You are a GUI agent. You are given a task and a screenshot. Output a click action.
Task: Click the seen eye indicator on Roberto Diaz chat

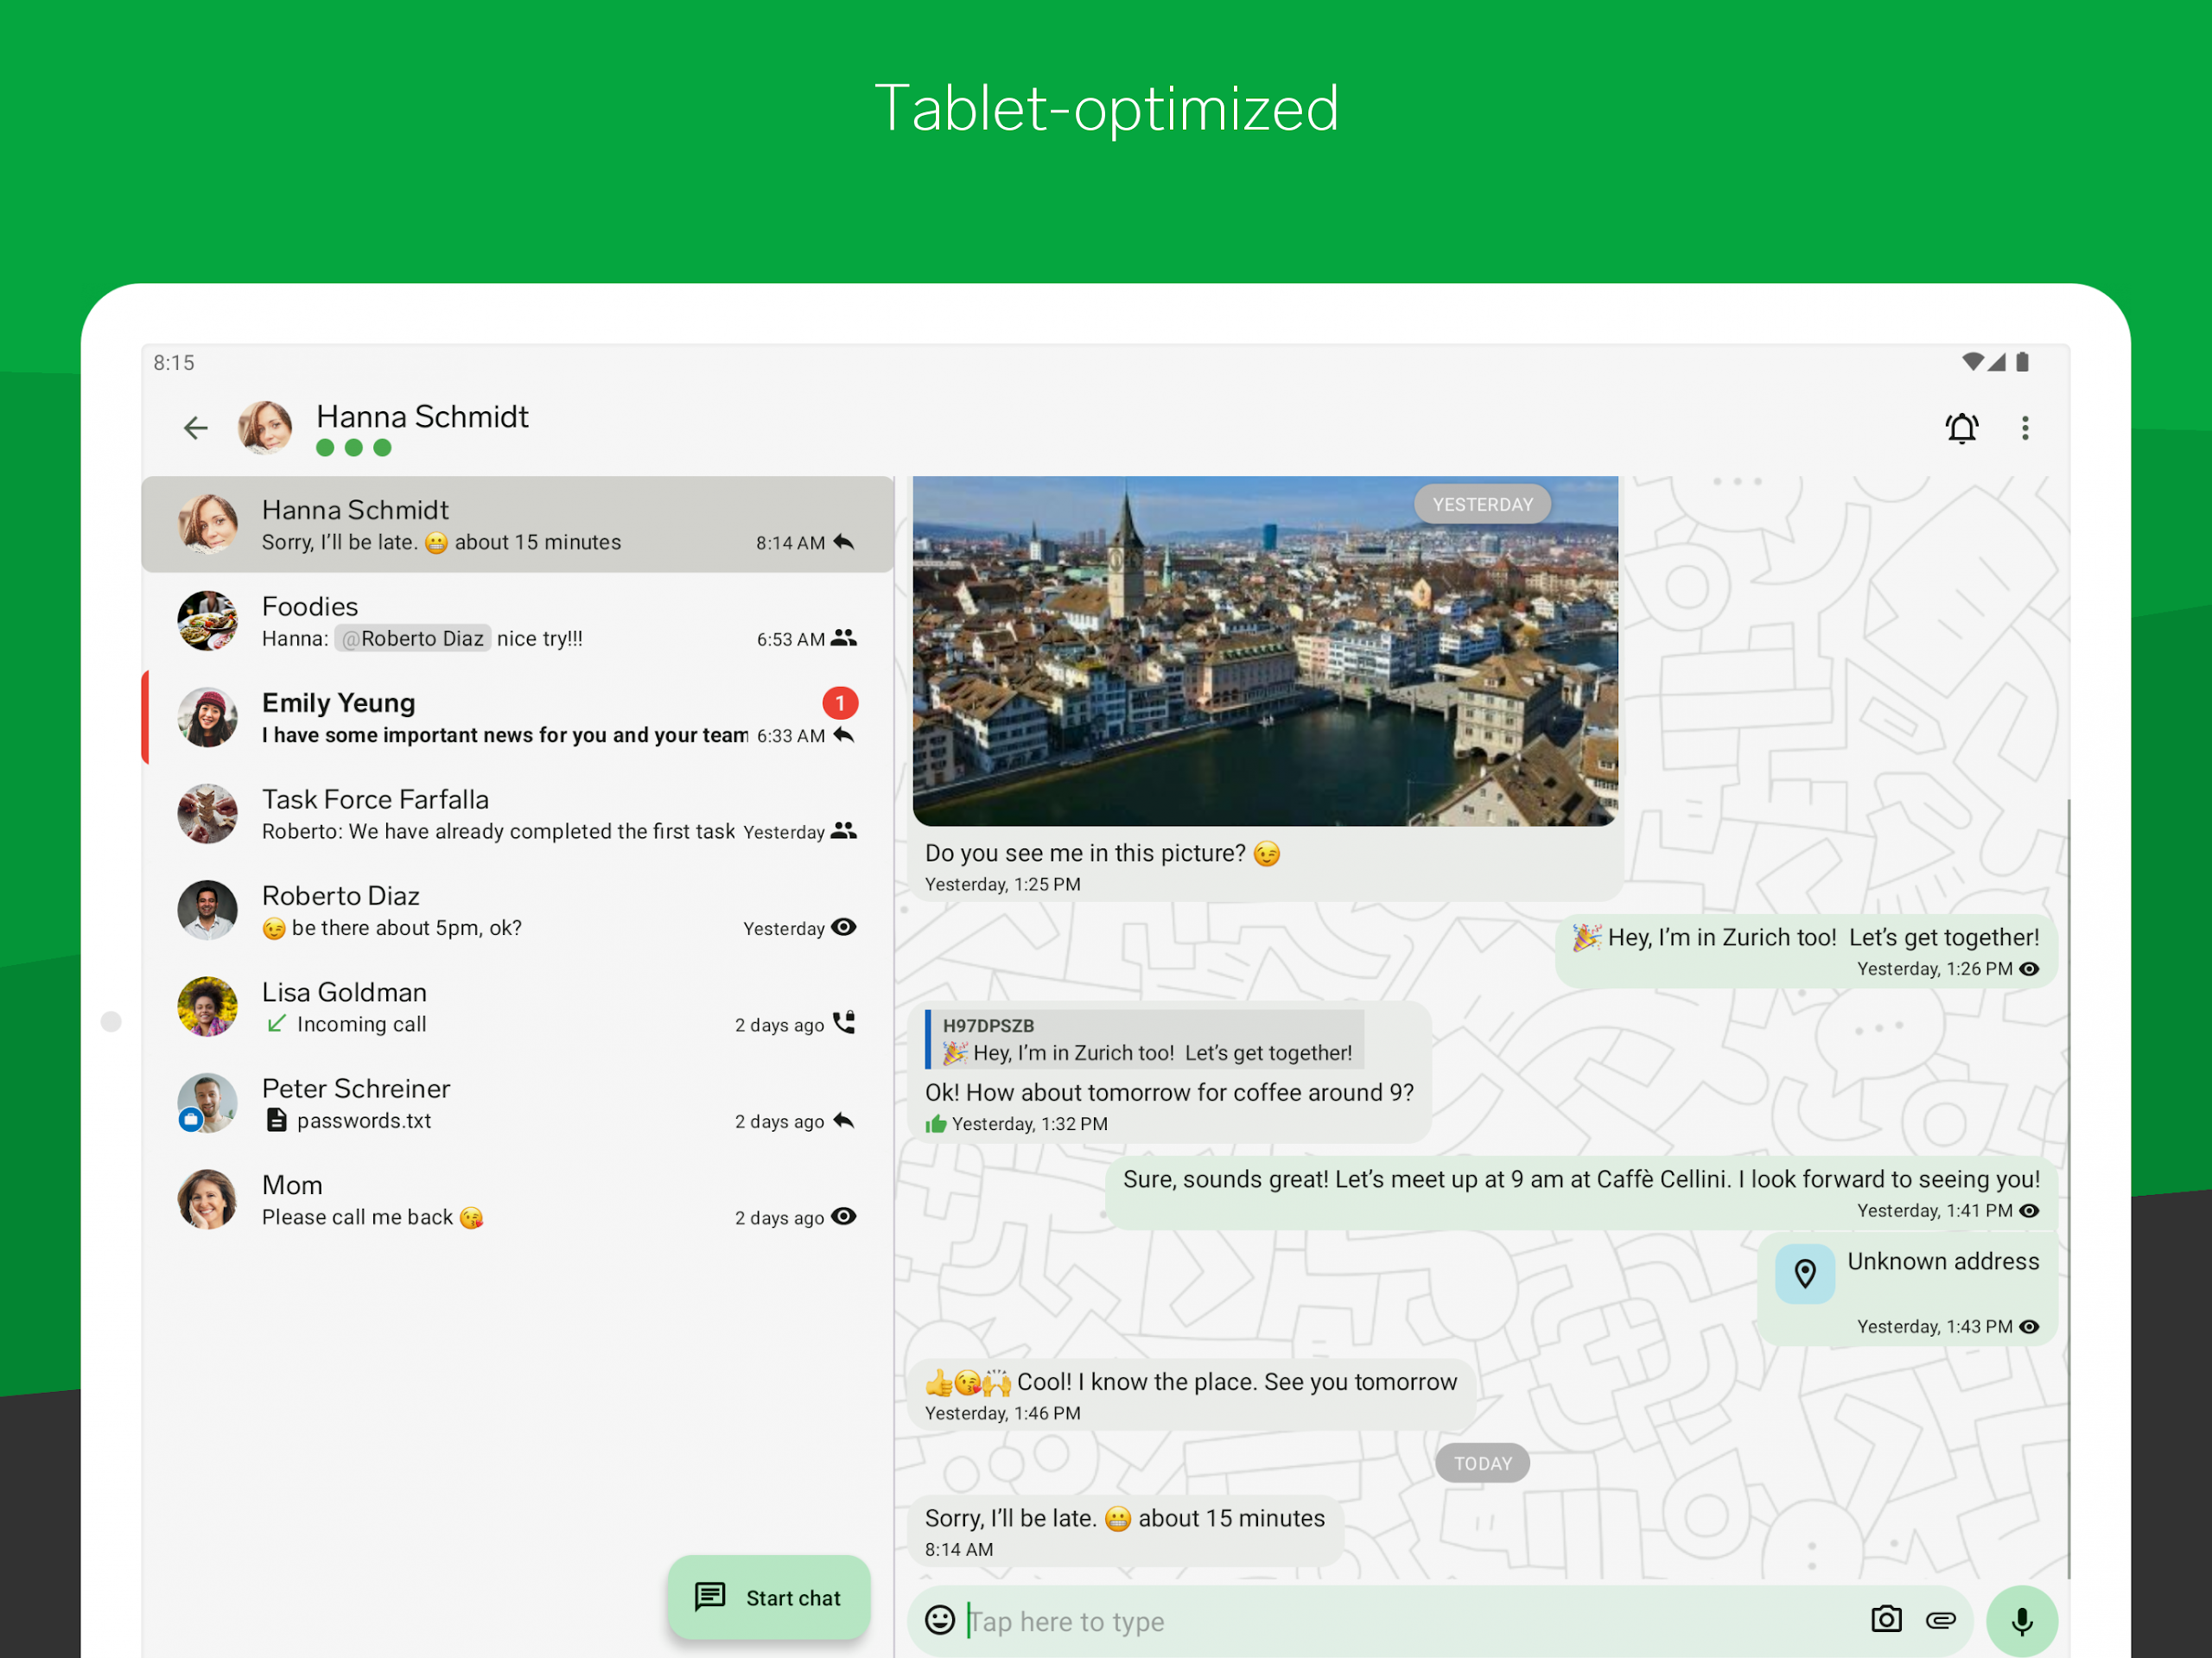click(843, 927)
